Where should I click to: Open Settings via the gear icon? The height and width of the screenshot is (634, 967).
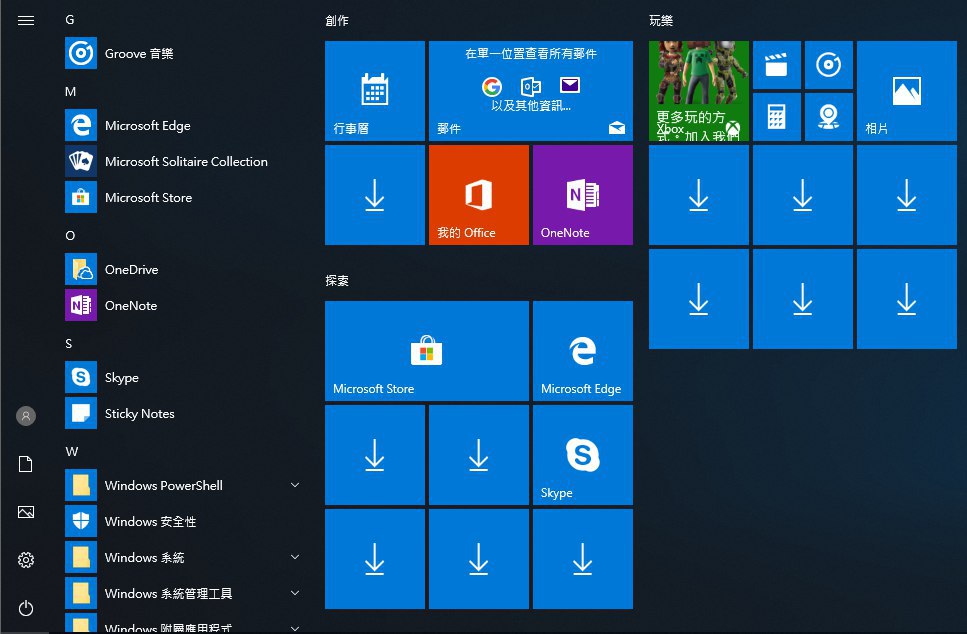26,560
